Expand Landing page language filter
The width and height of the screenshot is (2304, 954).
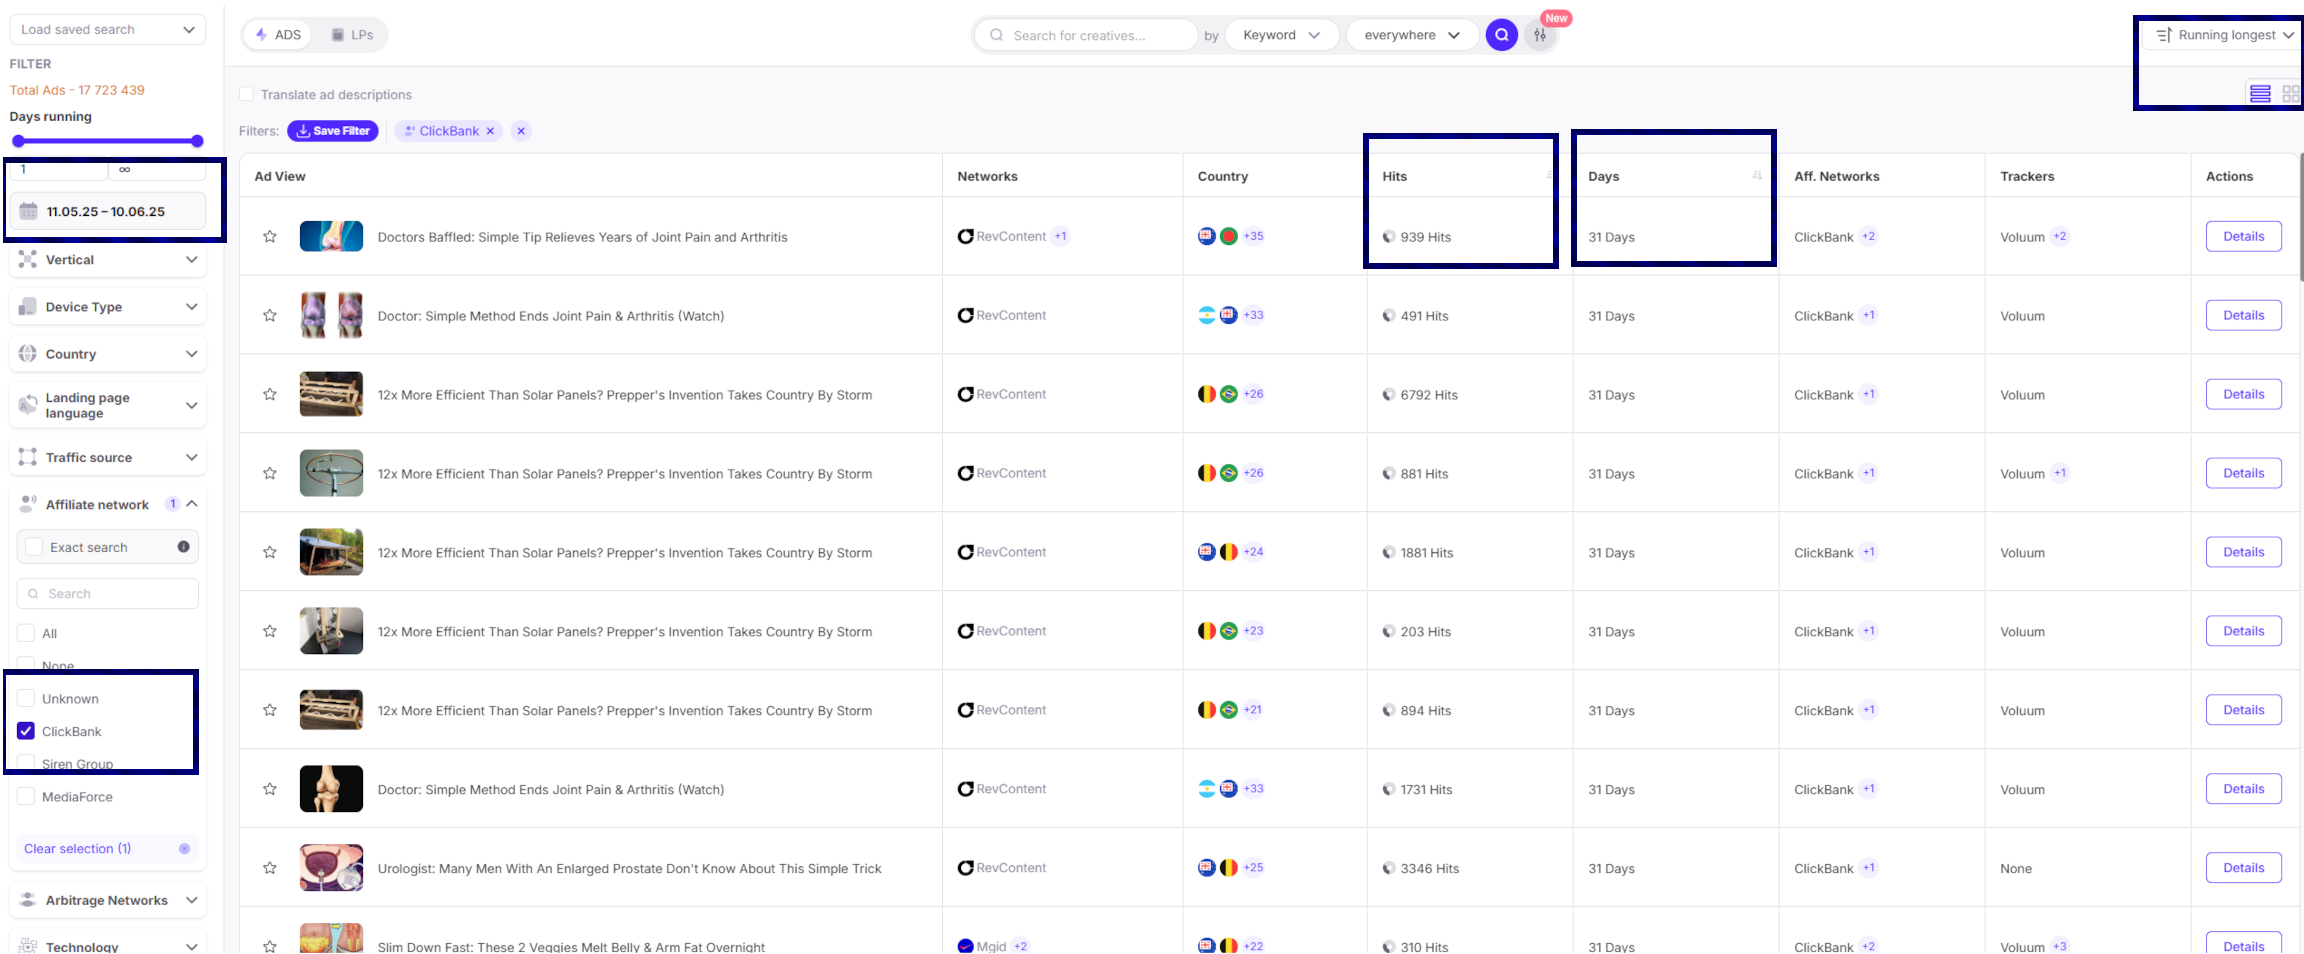click(191, 405)
